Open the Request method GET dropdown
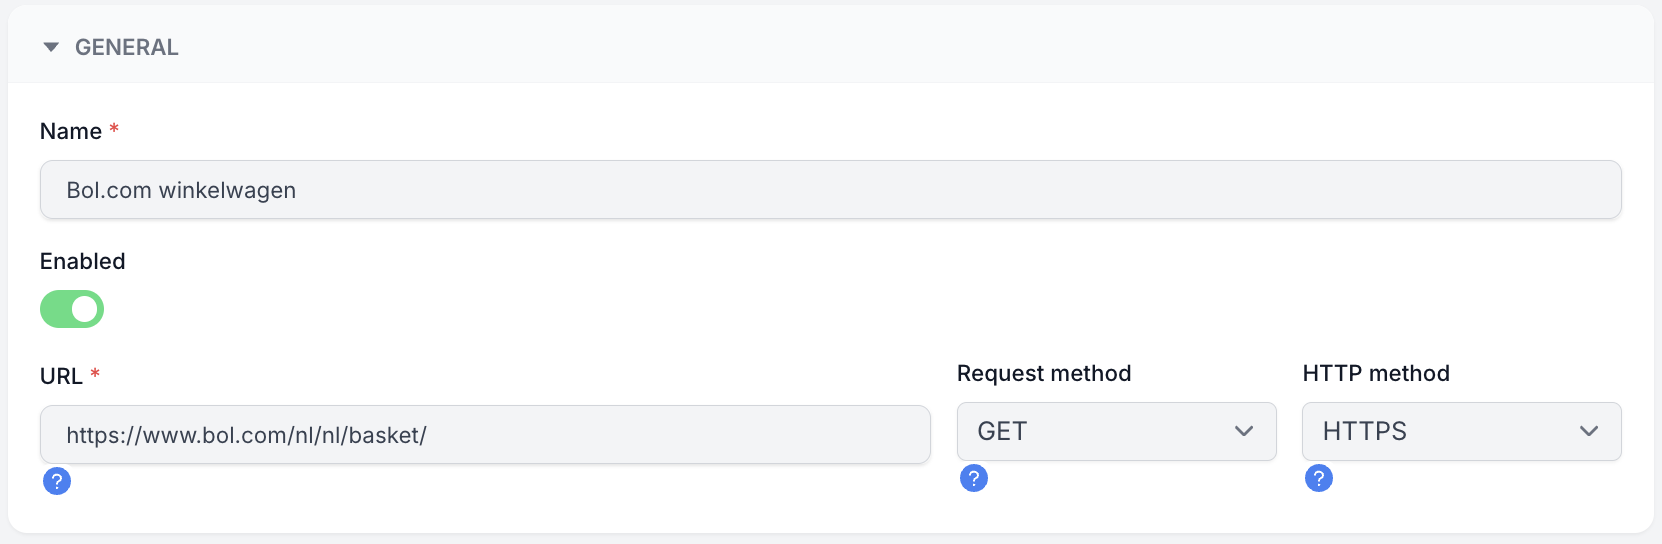 (x=1117, y=431)
